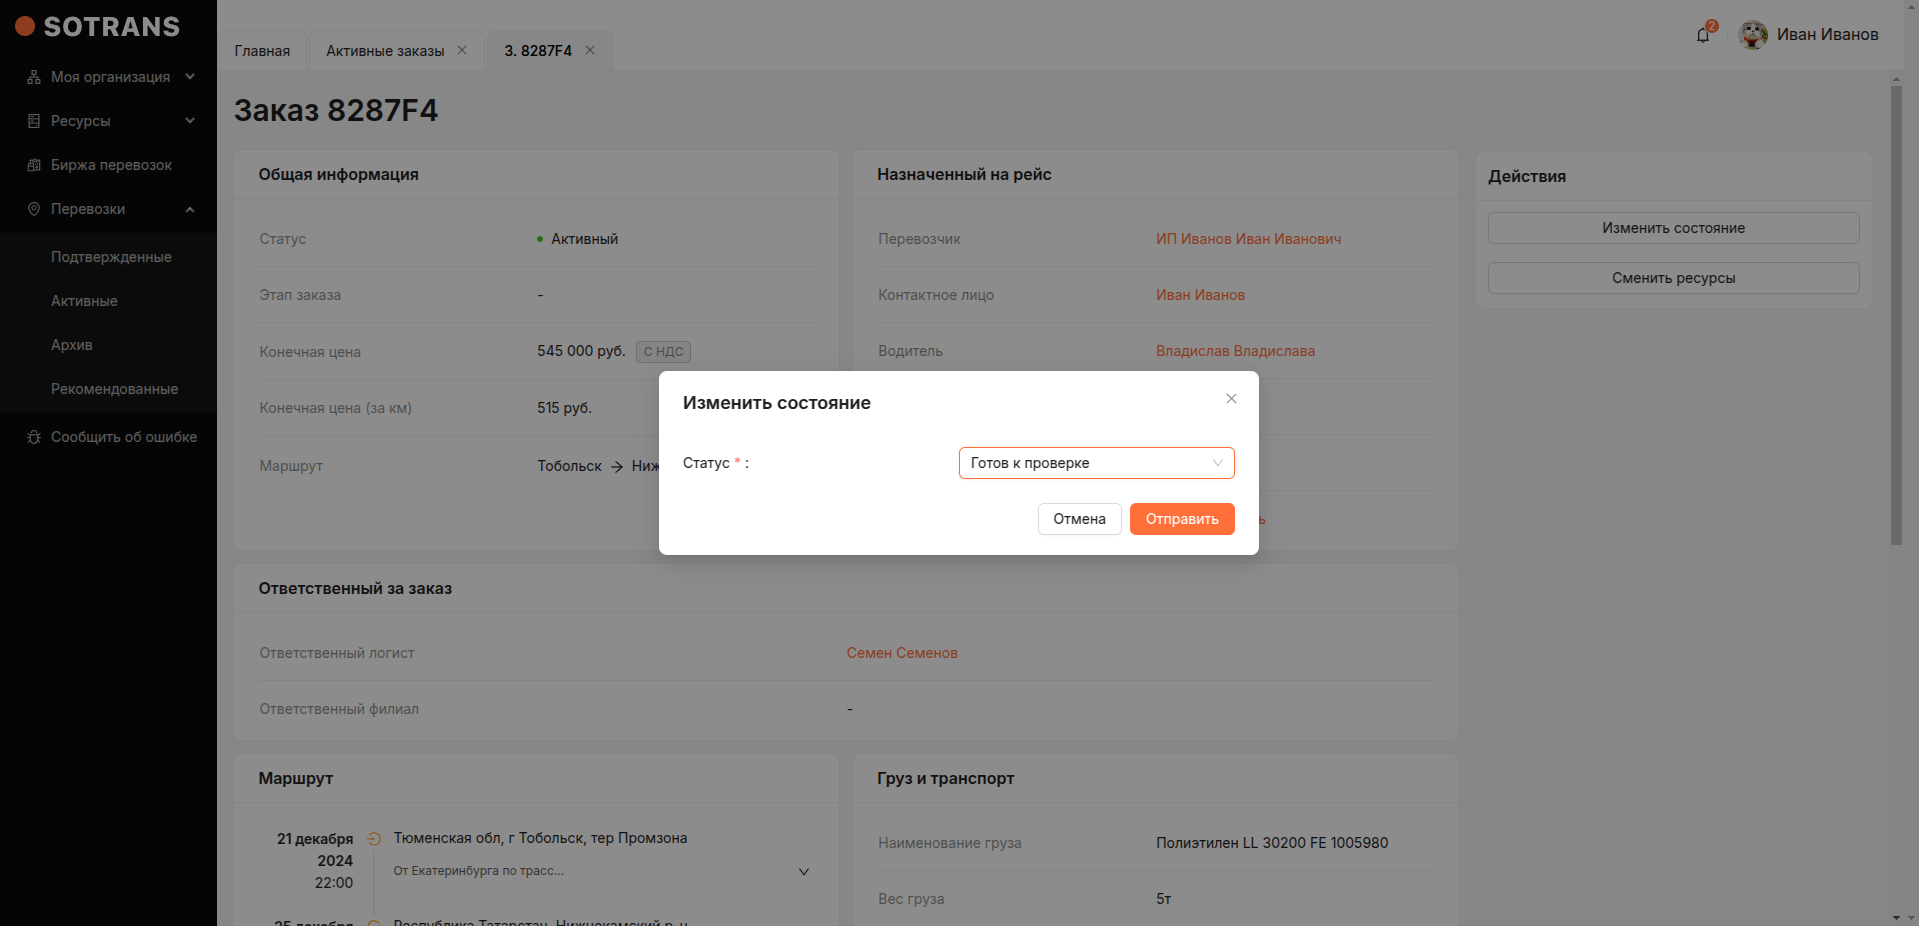Select Рекомендованные in the sidebar
The image size is (1919, 926).
[x=114, y=389]
